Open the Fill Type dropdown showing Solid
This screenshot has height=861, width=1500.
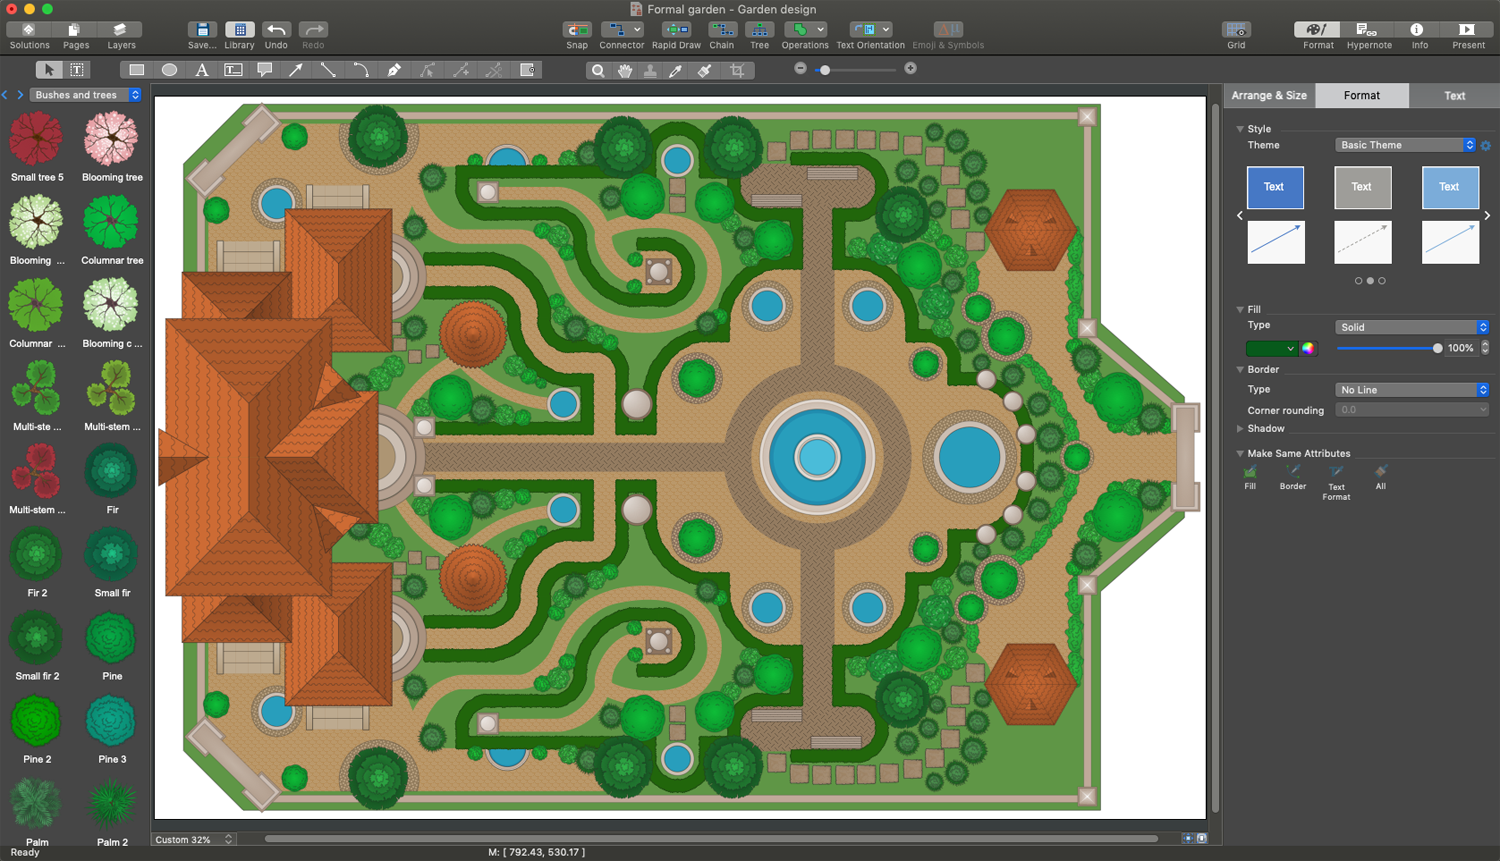[1412, 327]
